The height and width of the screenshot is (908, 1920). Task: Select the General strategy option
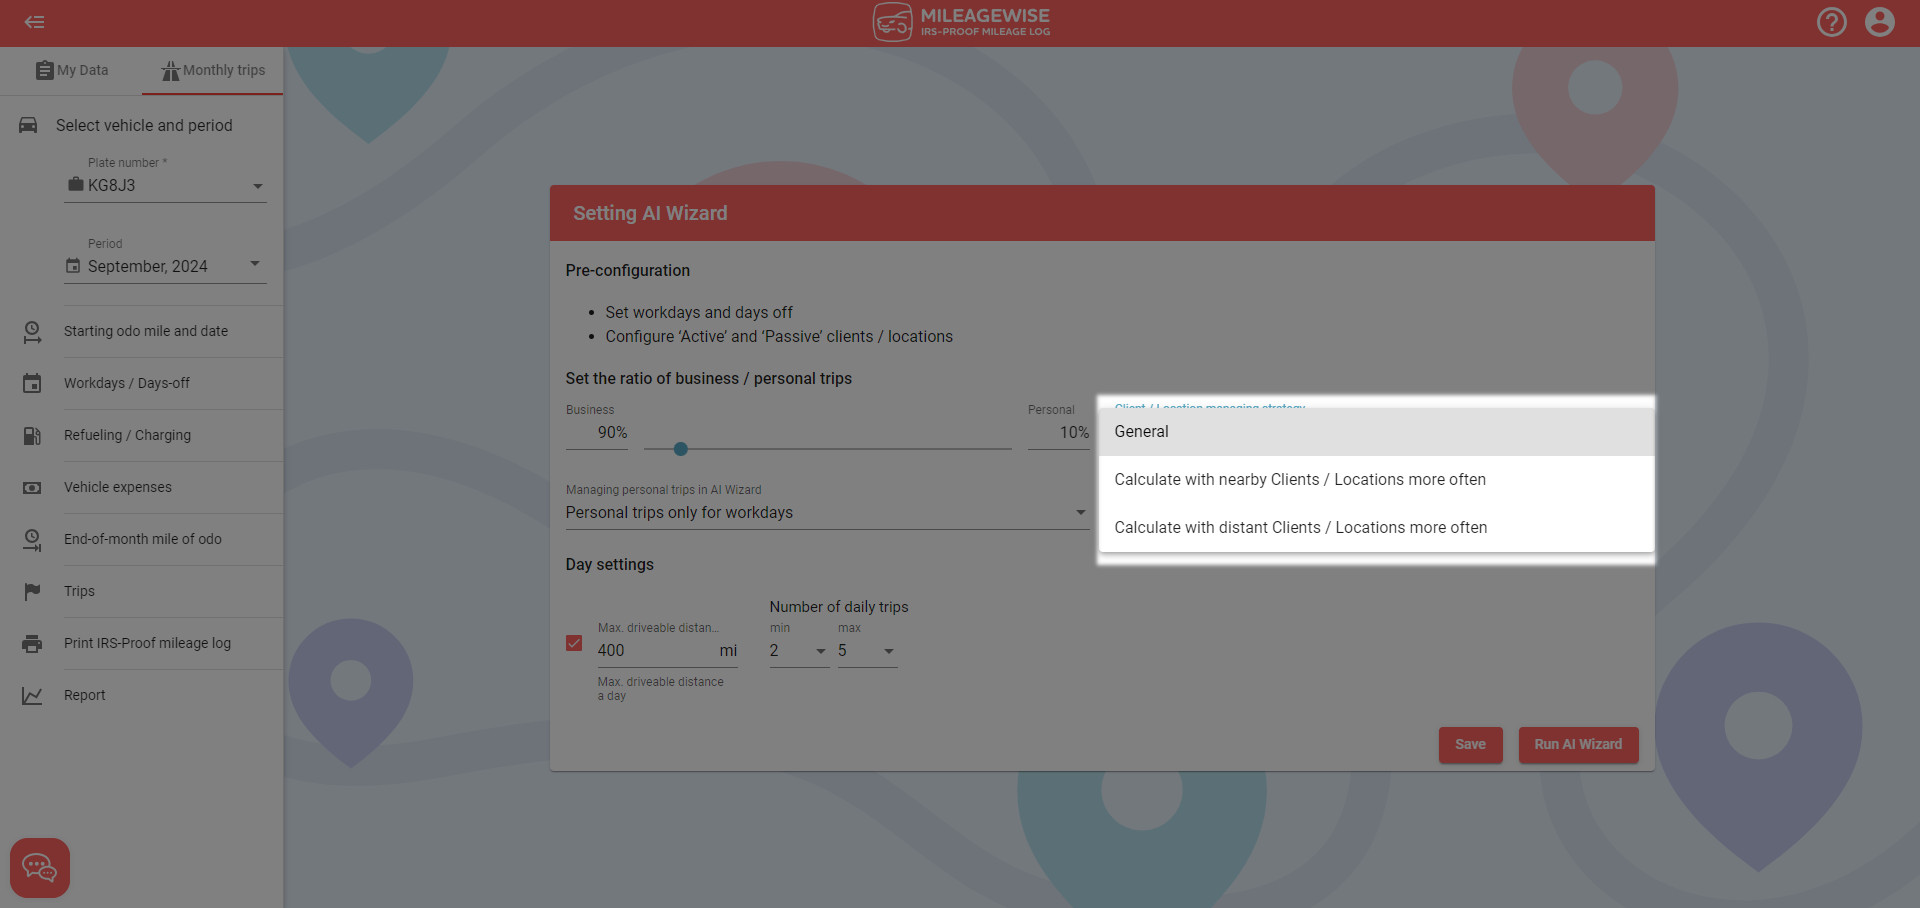pos(1376,432)
